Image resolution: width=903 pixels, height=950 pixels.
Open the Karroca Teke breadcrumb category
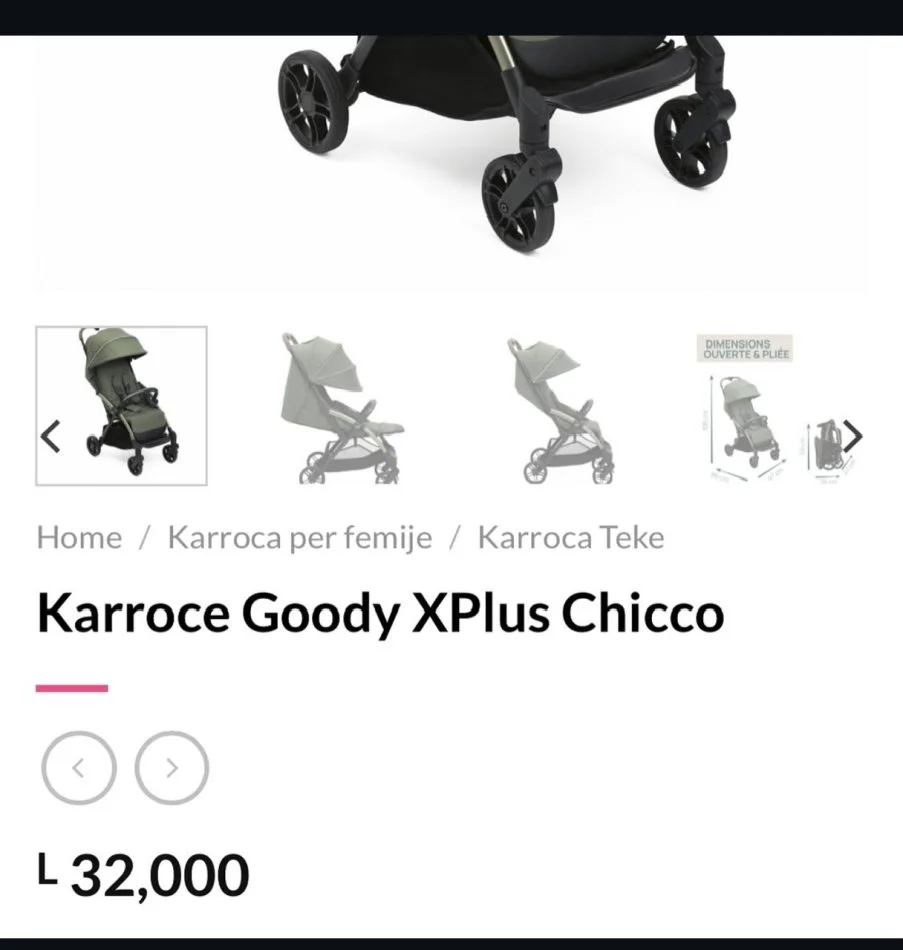(x=571, y=537)
